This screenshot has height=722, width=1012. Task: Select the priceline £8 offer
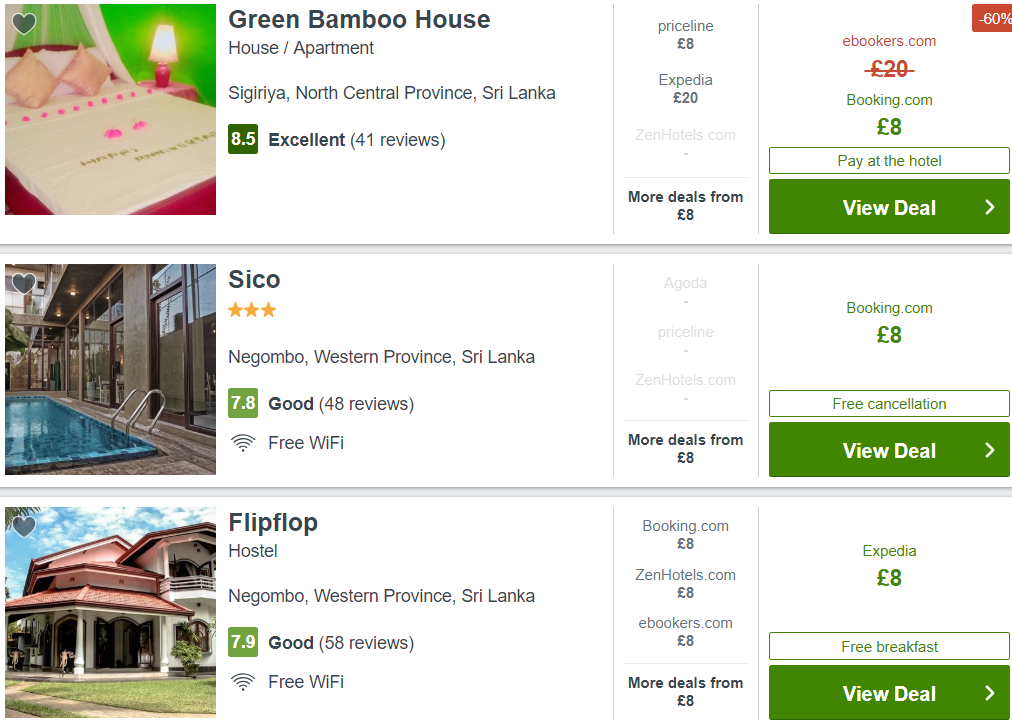[x=685, y=35]
